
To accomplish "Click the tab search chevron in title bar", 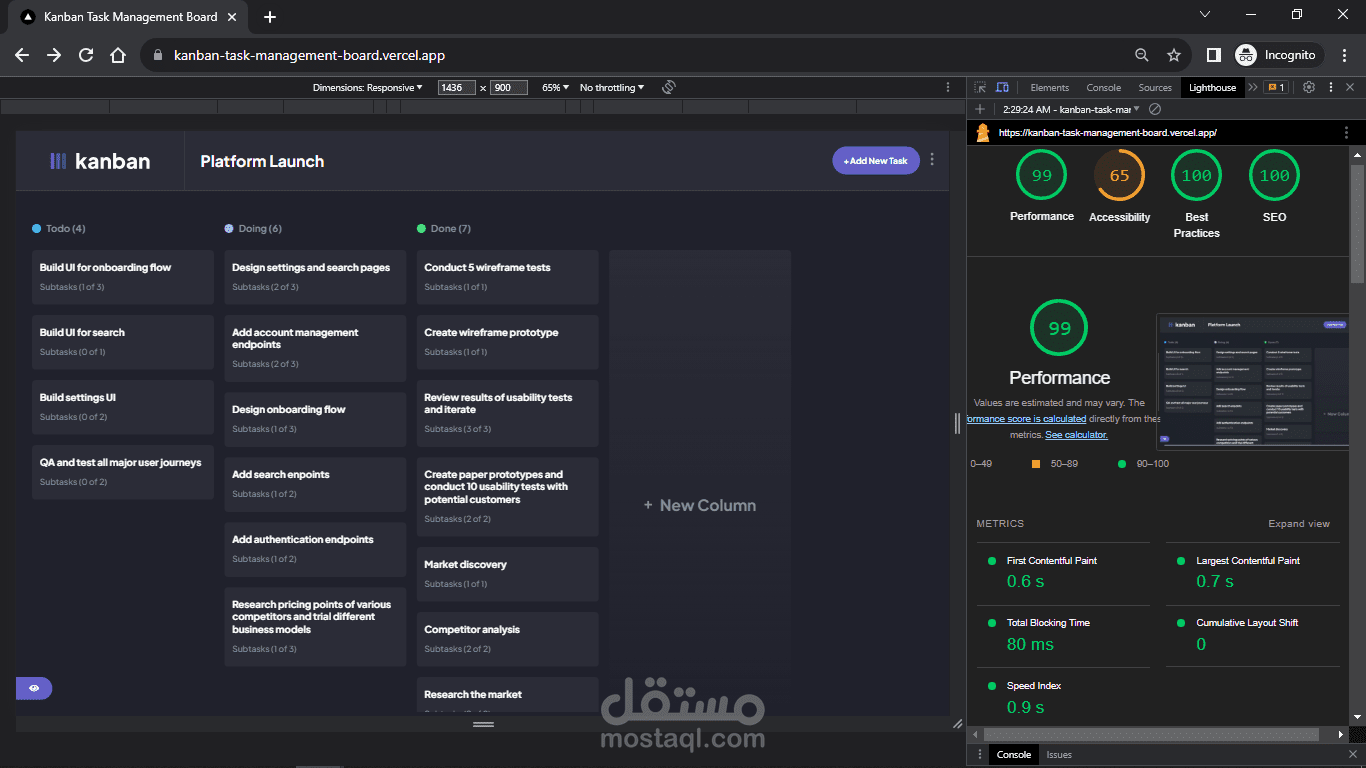I will (1205, 14).
